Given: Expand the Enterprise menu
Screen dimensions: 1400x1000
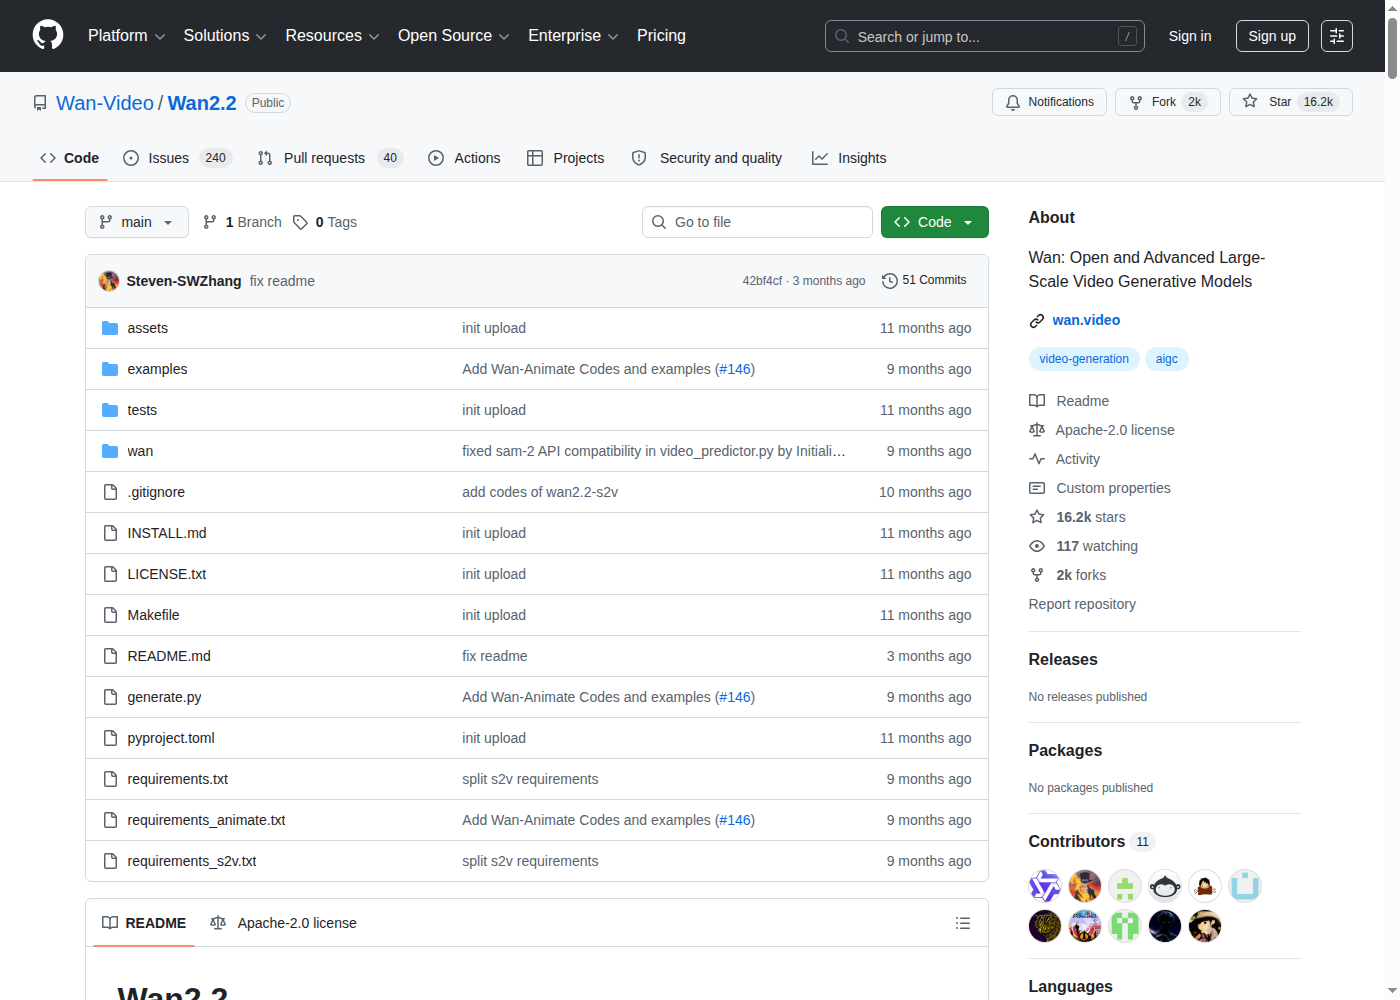Looking at the screenshot, I should click(573, 36).
